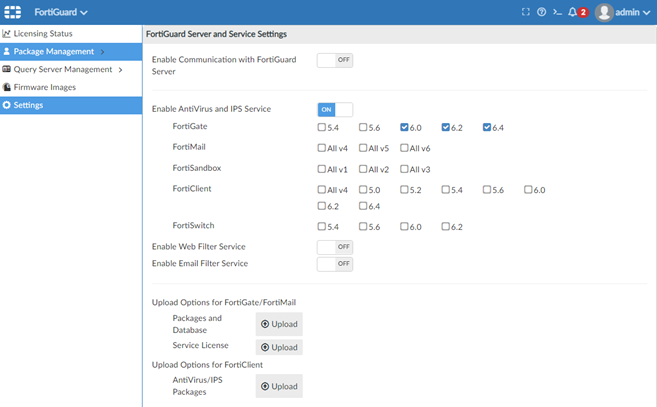Uncheck FortiGate 6.4 checkbox

click(487, 127)
